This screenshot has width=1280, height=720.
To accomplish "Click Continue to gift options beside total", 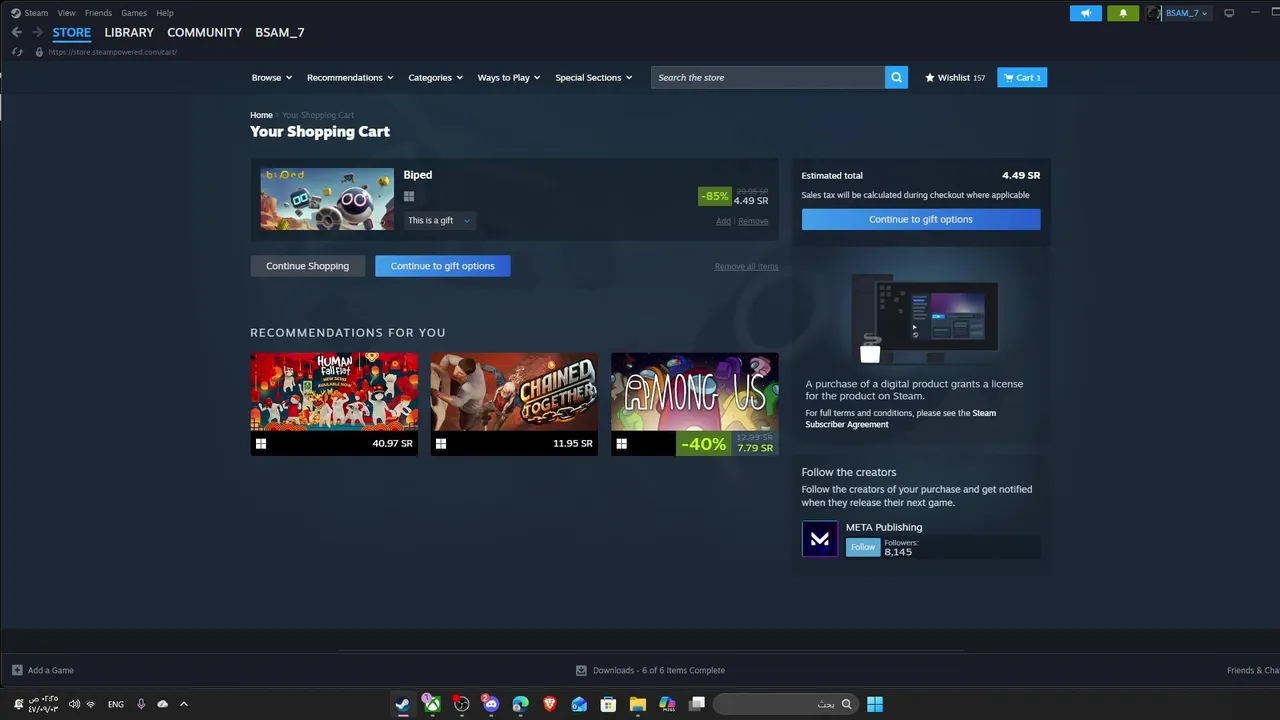I will [920, 219].
